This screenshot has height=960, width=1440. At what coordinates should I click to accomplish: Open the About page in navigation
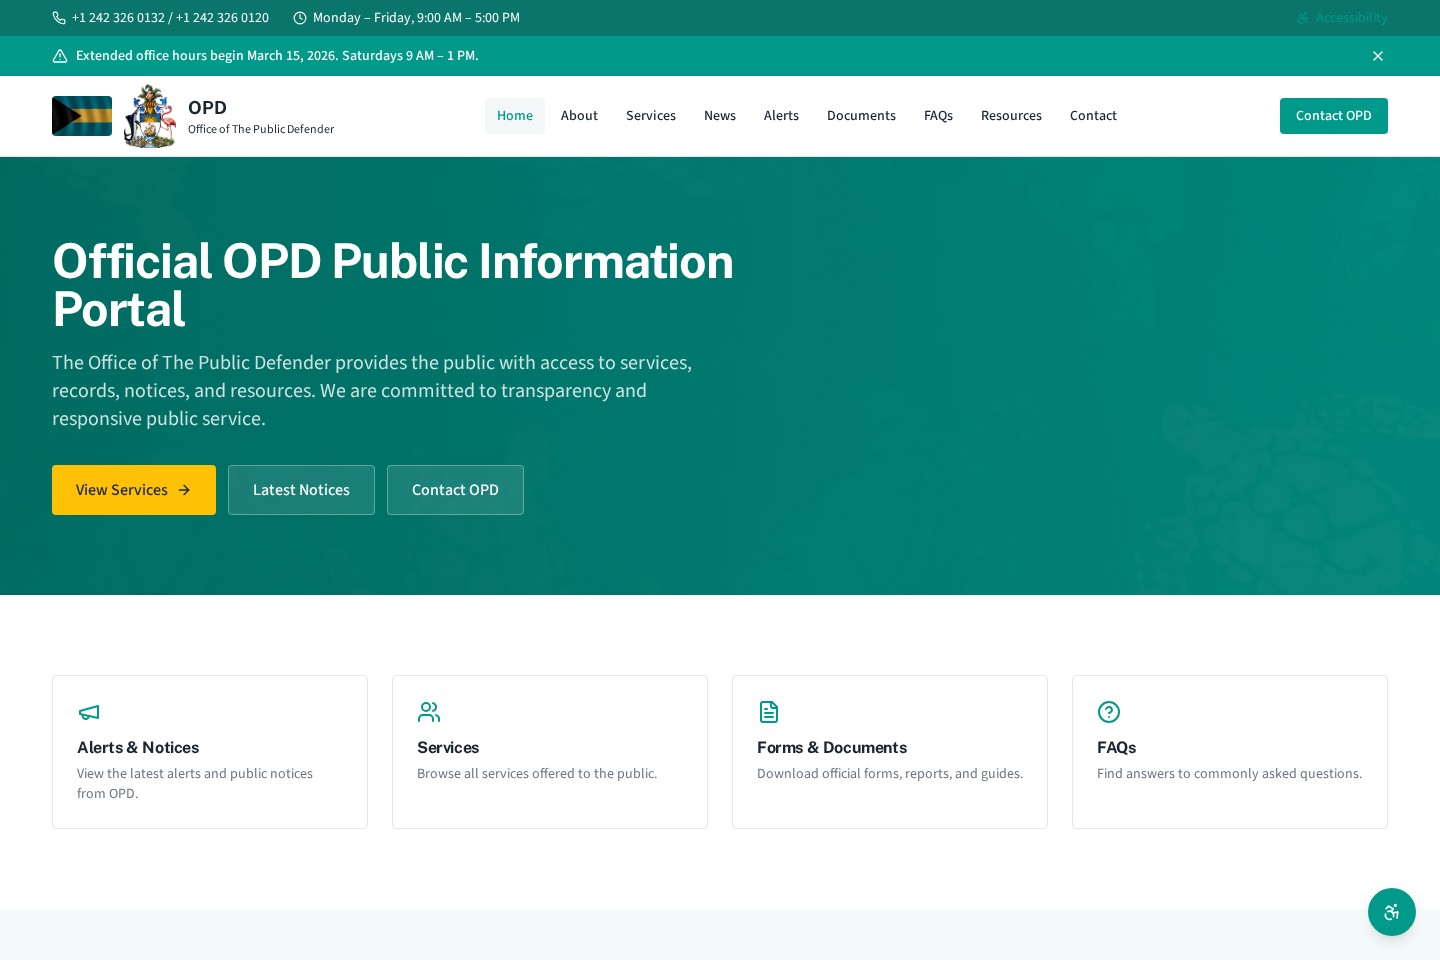(x=579, y=116)
